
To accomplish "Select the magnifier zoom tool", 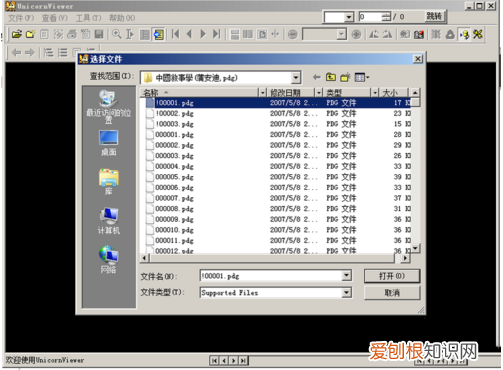I will point(117,34).
